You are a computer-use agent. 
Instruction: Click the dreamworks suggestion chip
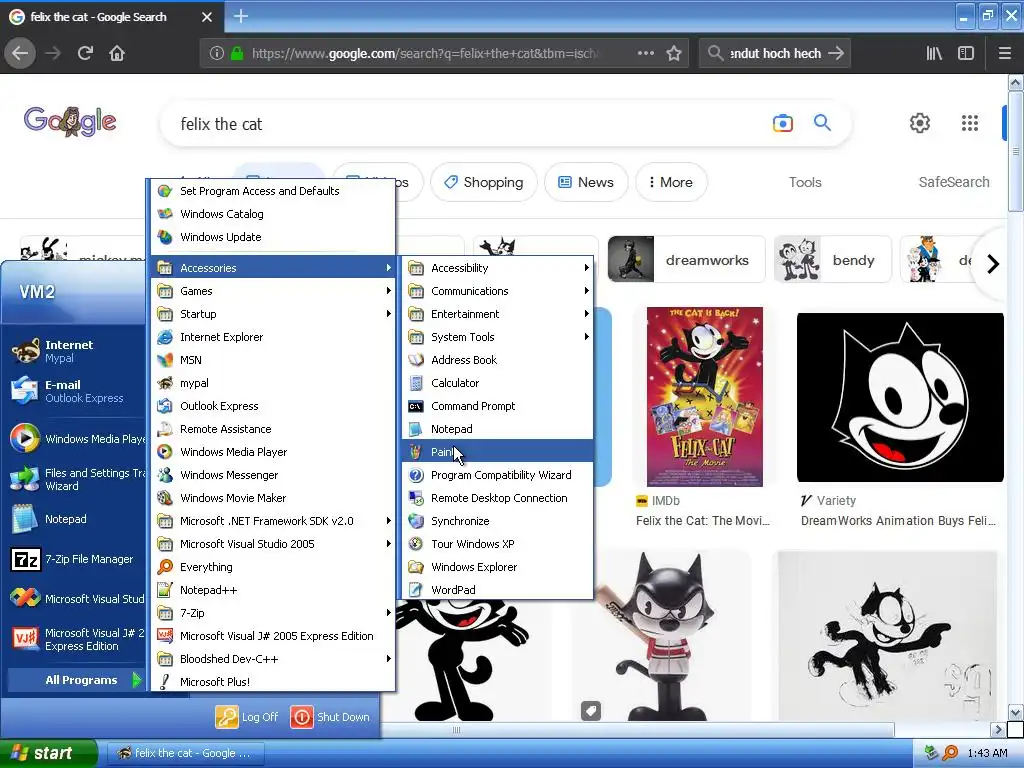686,260
